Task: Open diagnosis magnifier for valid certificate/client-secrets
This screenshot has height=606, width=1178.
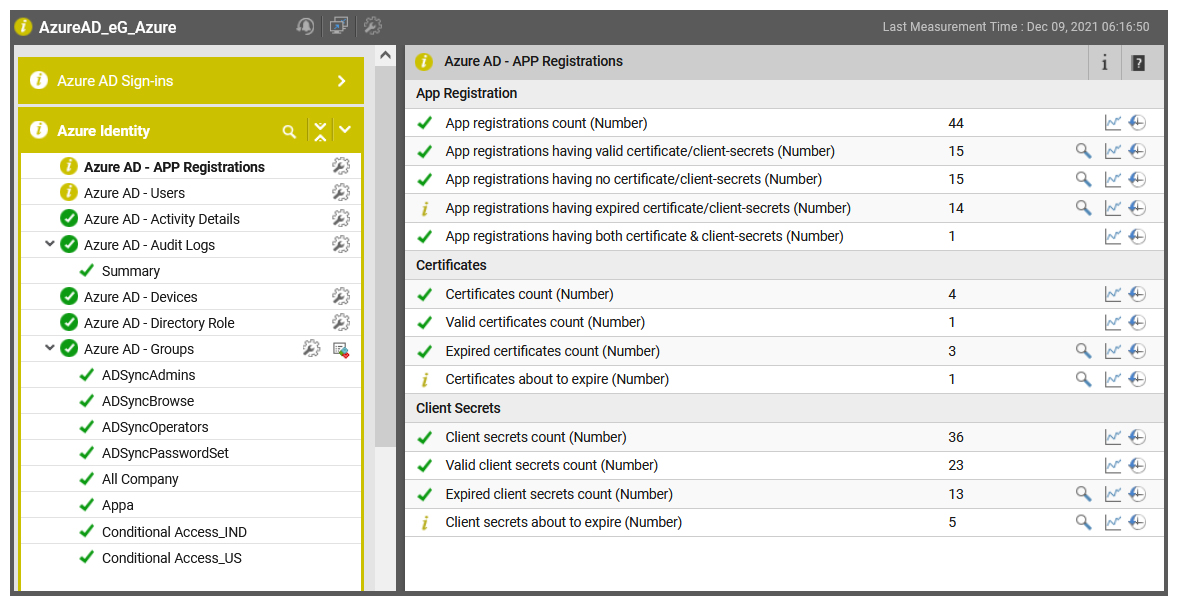Action: coord(1083,151)
